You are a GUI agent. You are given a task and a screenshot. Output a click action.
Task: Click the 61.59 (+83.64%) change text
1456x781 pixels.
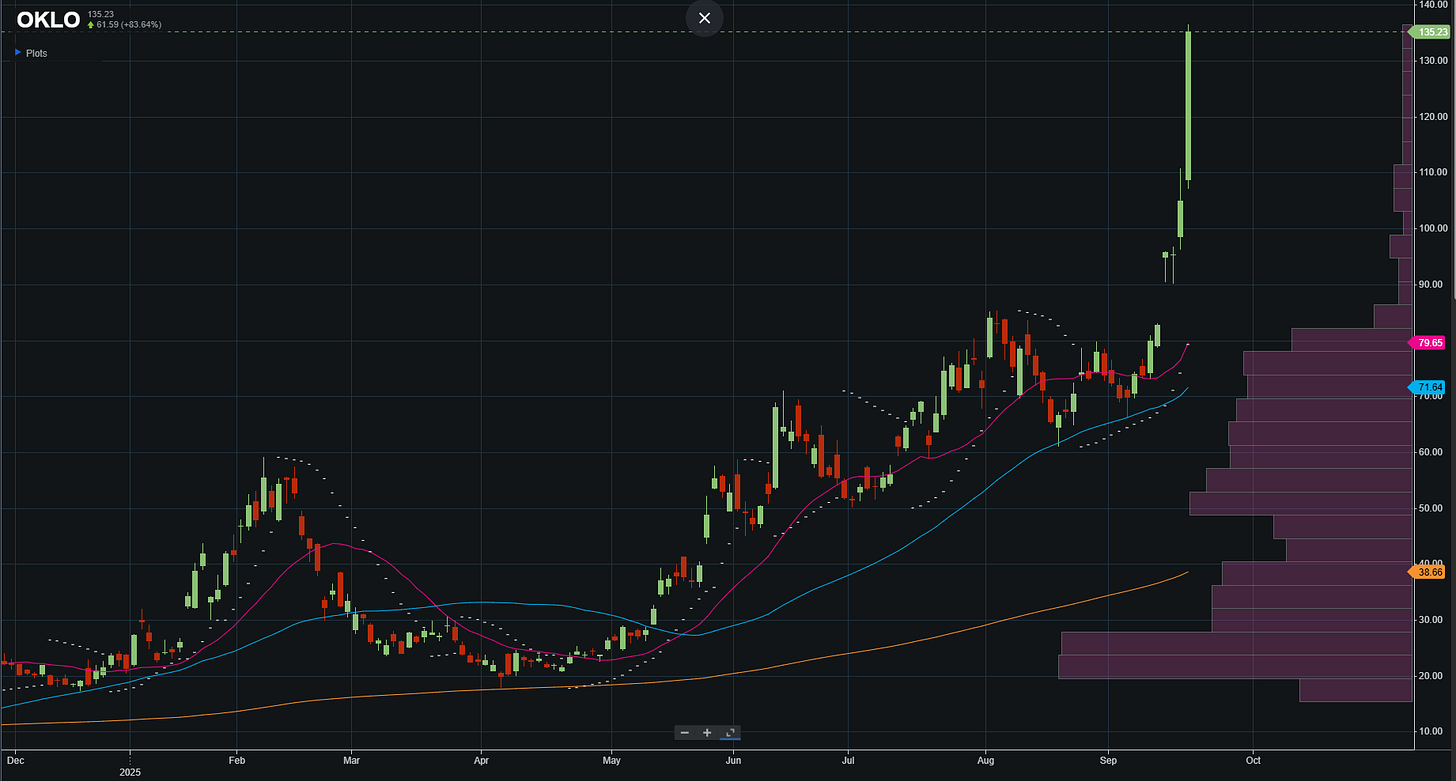pos(130,24)
